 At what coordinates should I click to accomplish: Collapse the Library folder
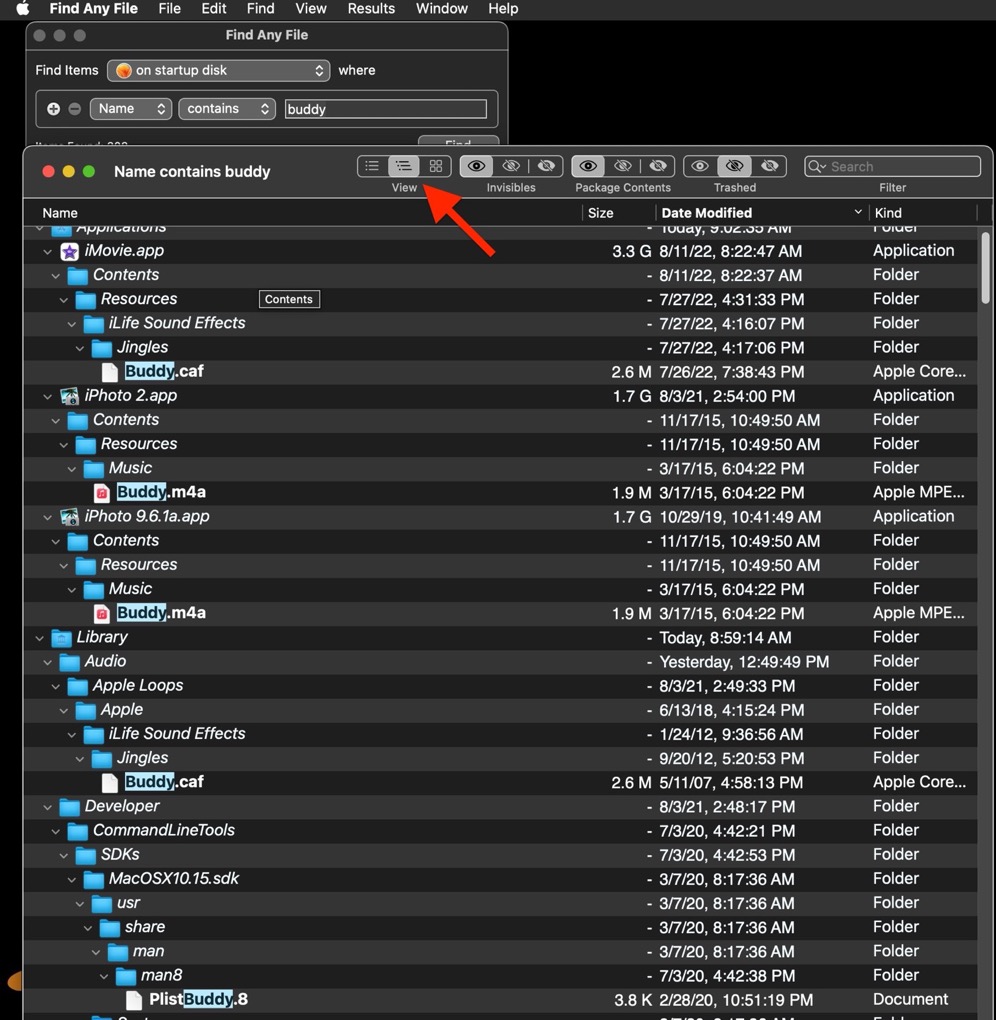40,638
